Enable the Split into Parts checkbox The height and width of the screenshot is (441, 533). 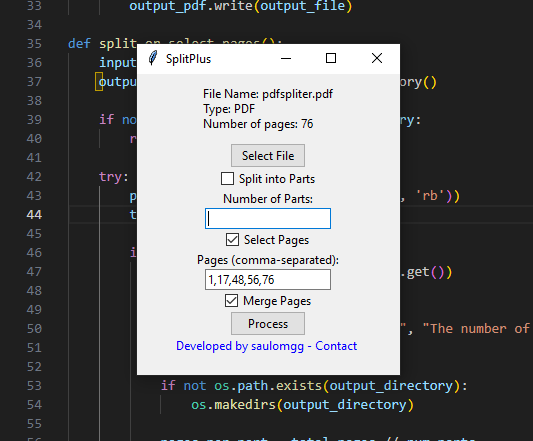[x=227, y=179]
